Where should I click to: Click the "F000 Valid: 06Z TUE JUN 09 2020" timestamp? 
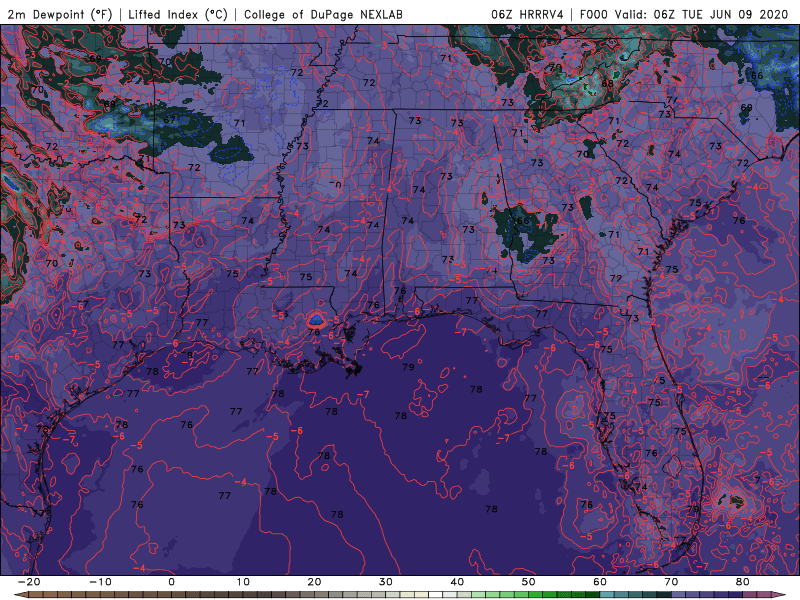[684, 14]
